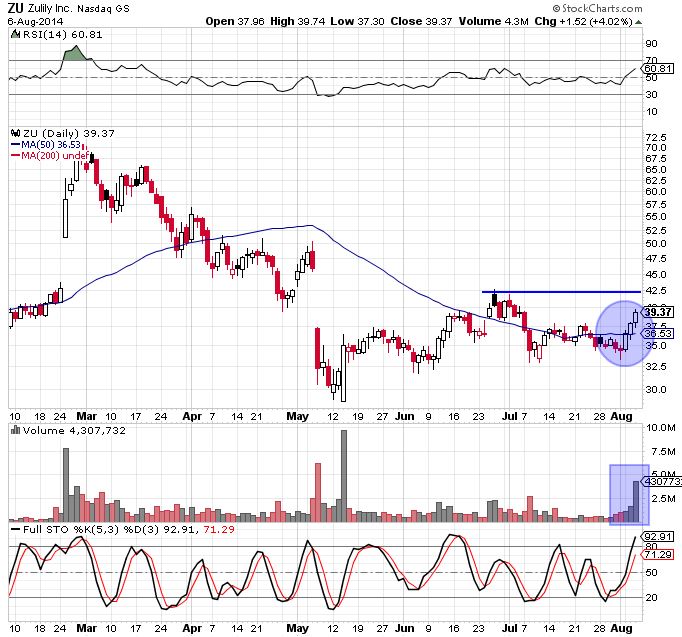Click the volume bars icon beside Volume 4,307,732
Screen dimensions: 682x637
coord(16,430)
